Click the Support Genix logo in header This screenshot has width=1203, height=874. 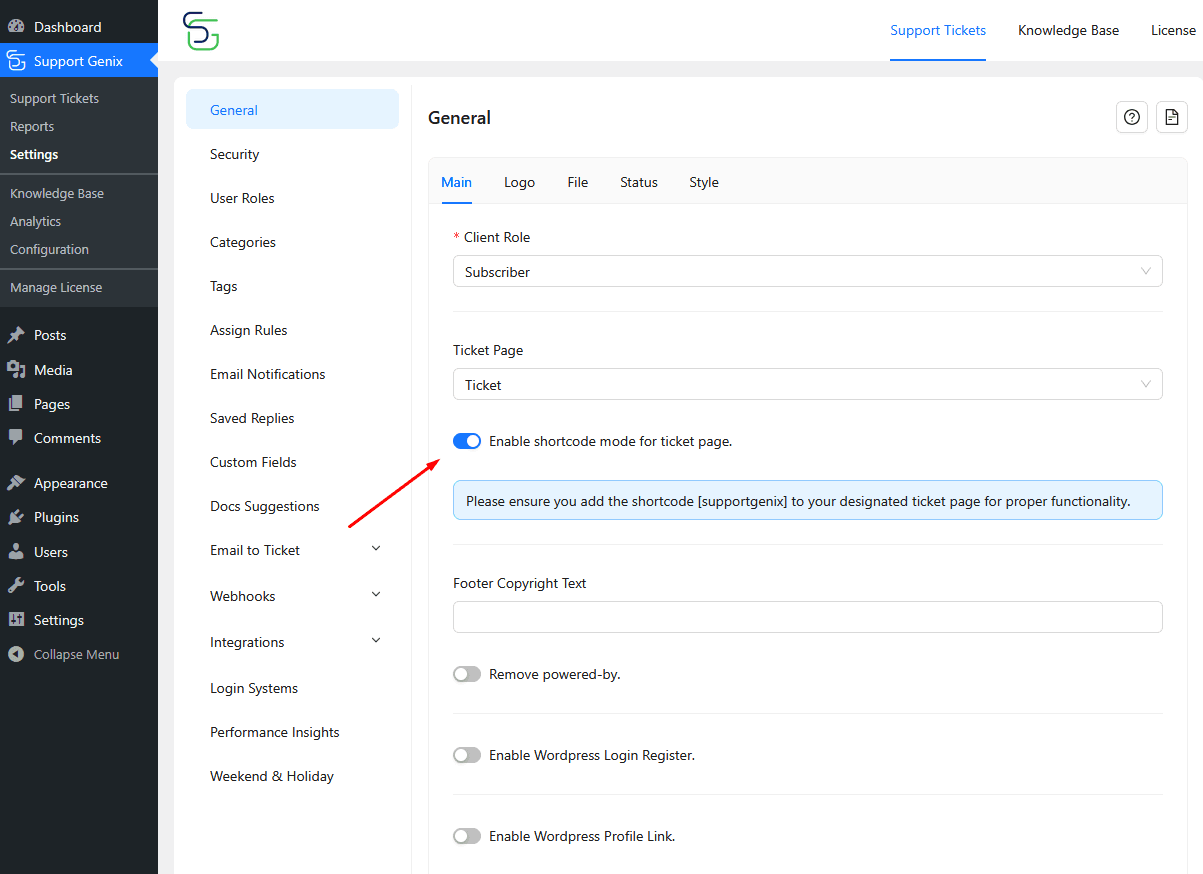point(201,31)
